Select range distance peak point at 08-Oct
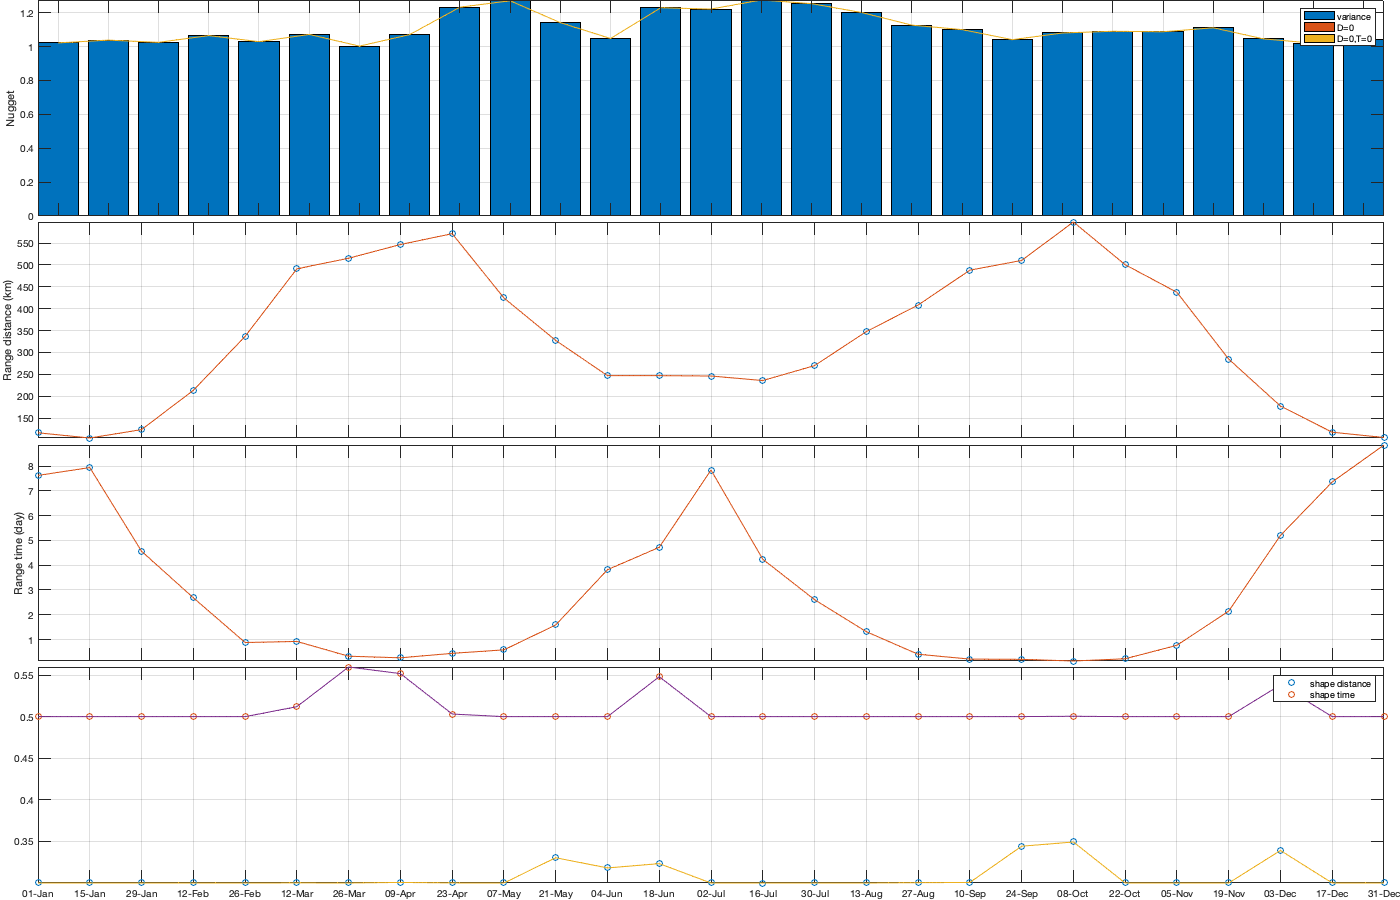The width and height of the screenshot is (1400, 900). click(x=1073, y=222)
